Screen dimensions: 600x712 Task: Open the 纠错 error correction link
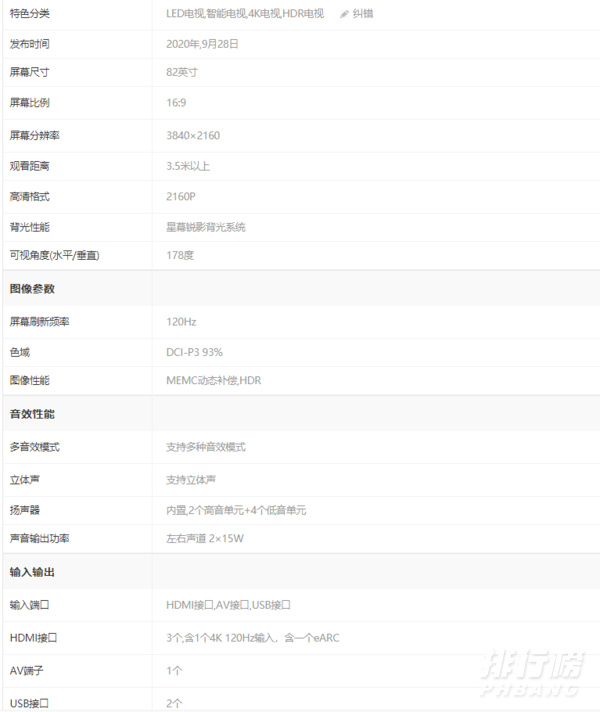click(x=362, y=14)
